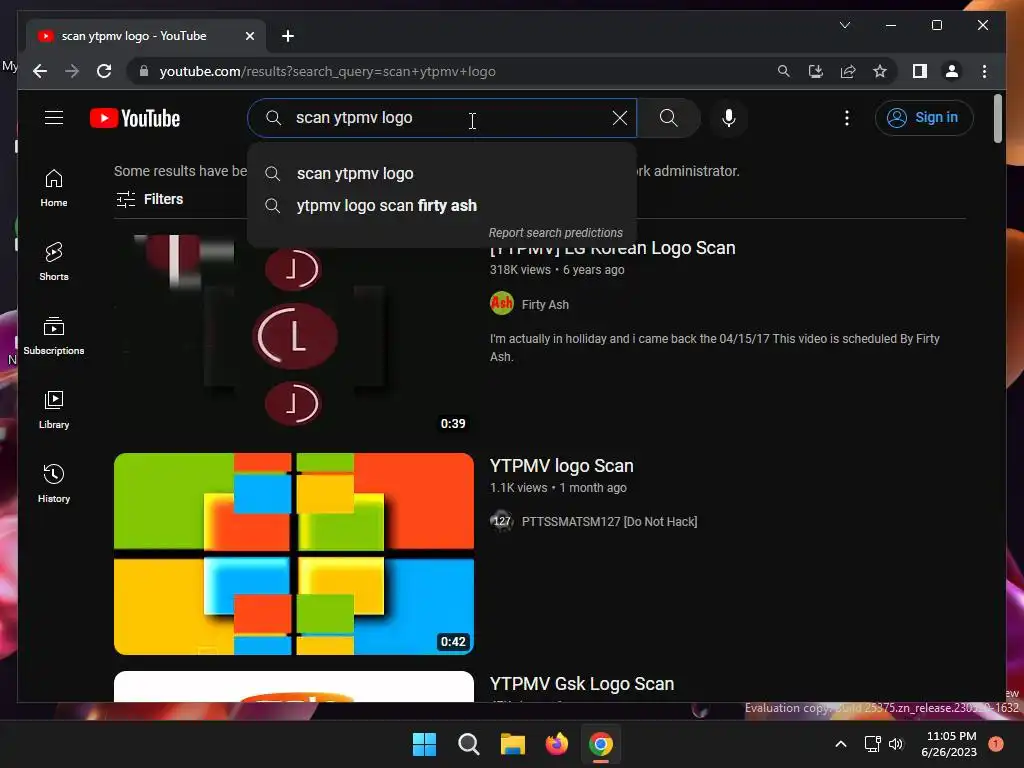This screenshot has width=1024, height=768.
Task: Open History in the sidebar
Action: point(54,483)
